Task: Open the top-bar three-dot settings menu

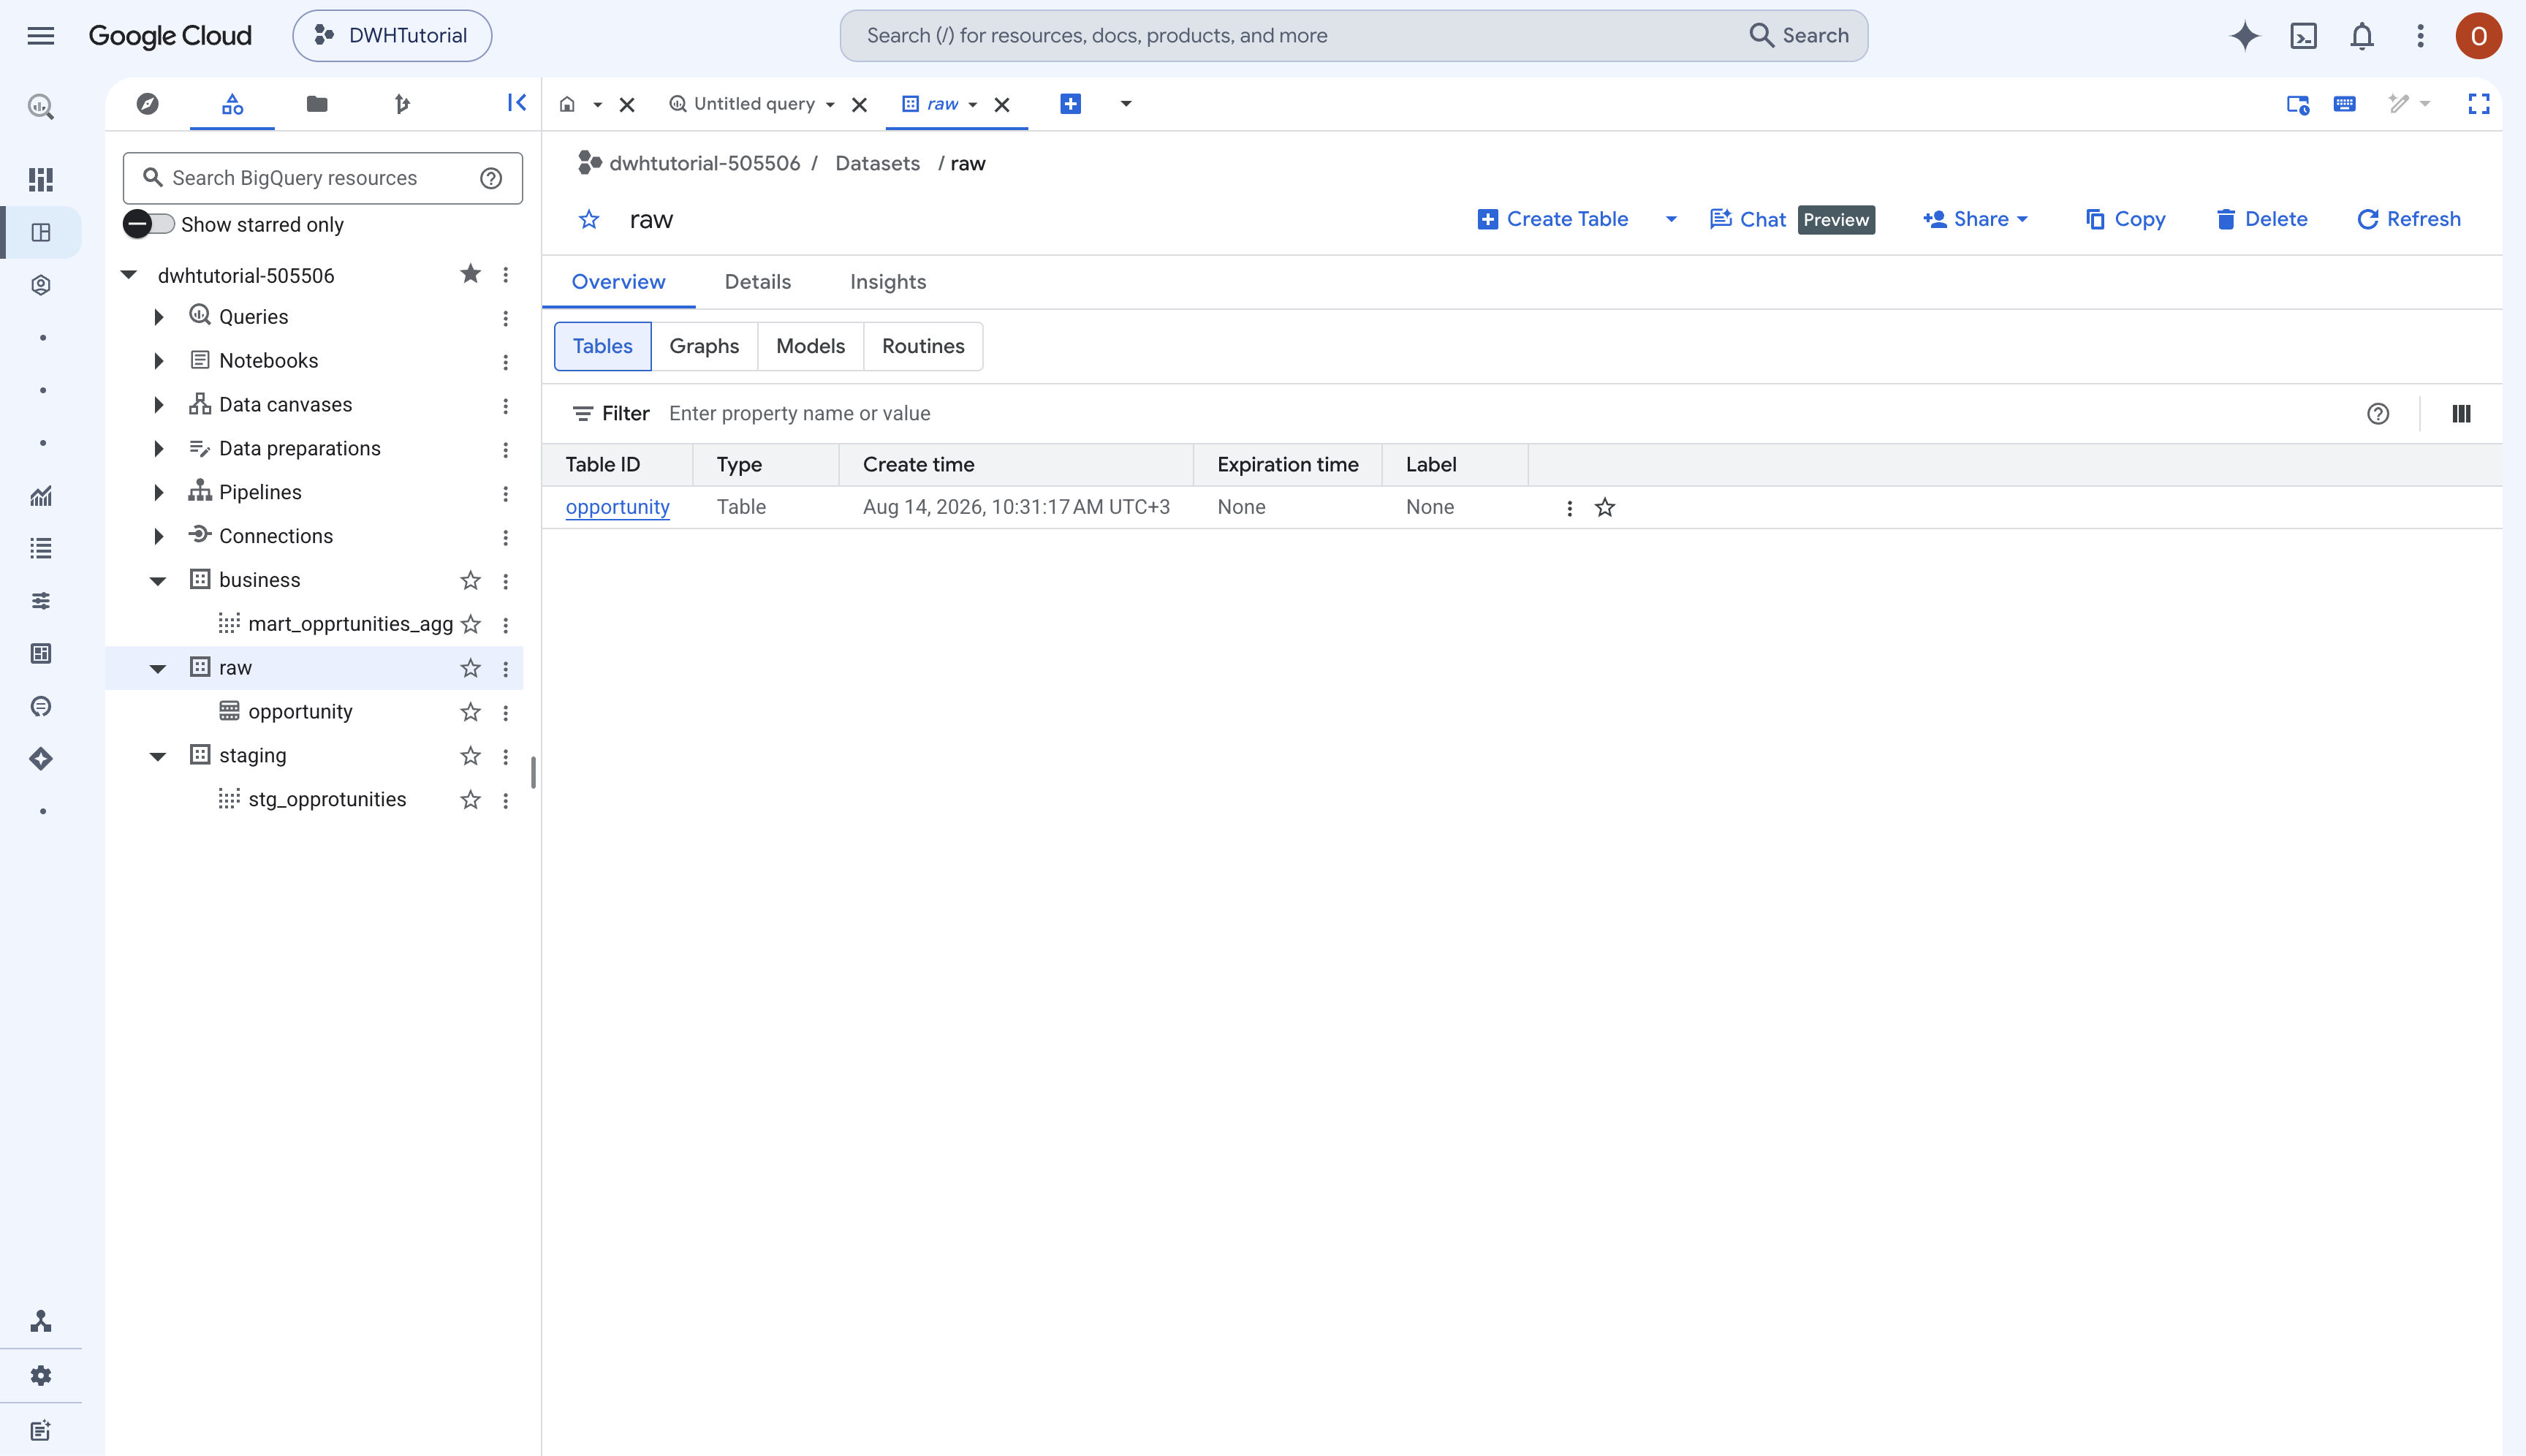Action: click(x=2420, y=36)
